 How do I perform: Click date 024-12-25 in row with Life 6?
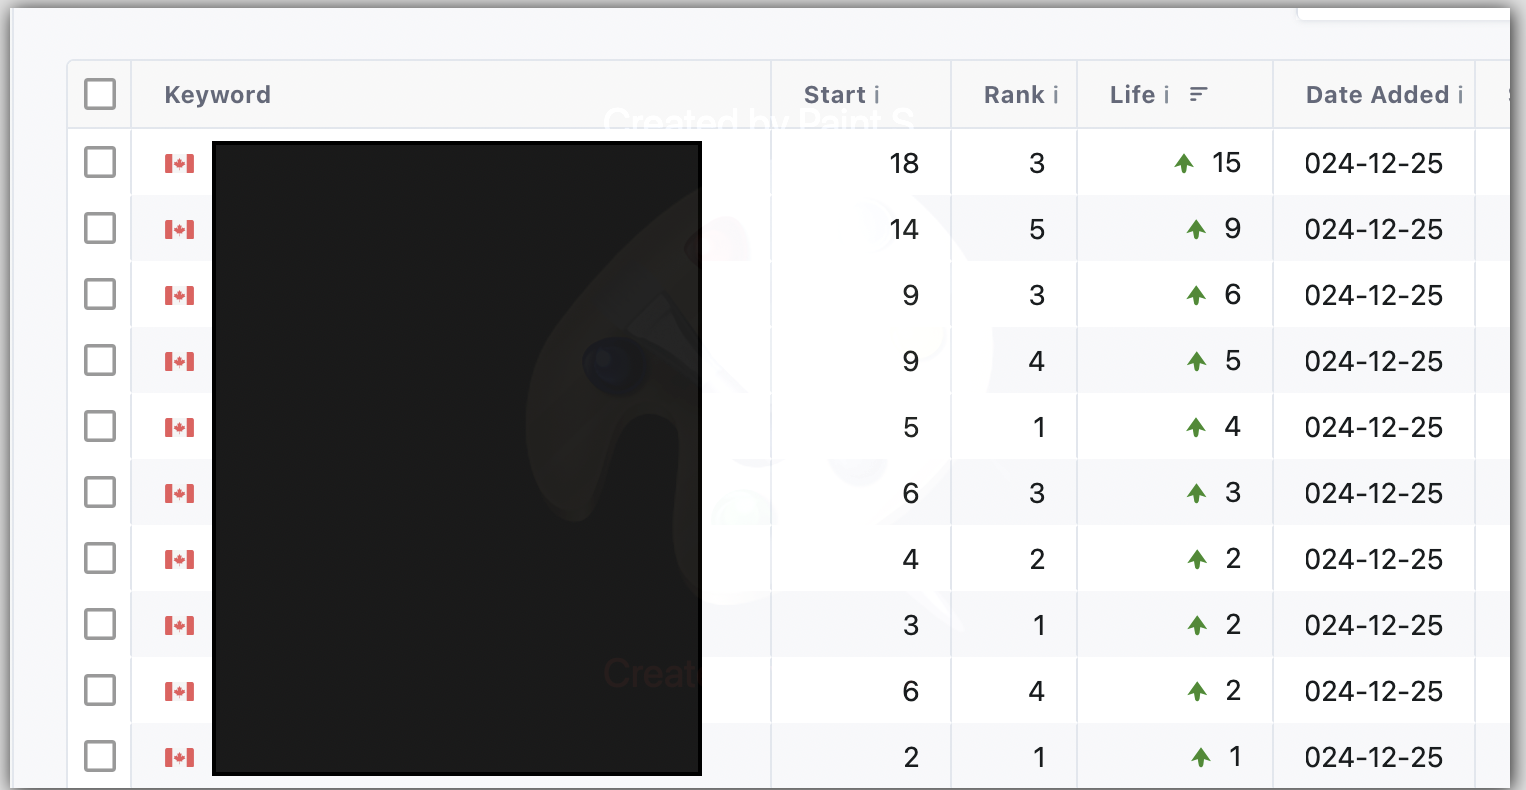[x=1374, y=295]
